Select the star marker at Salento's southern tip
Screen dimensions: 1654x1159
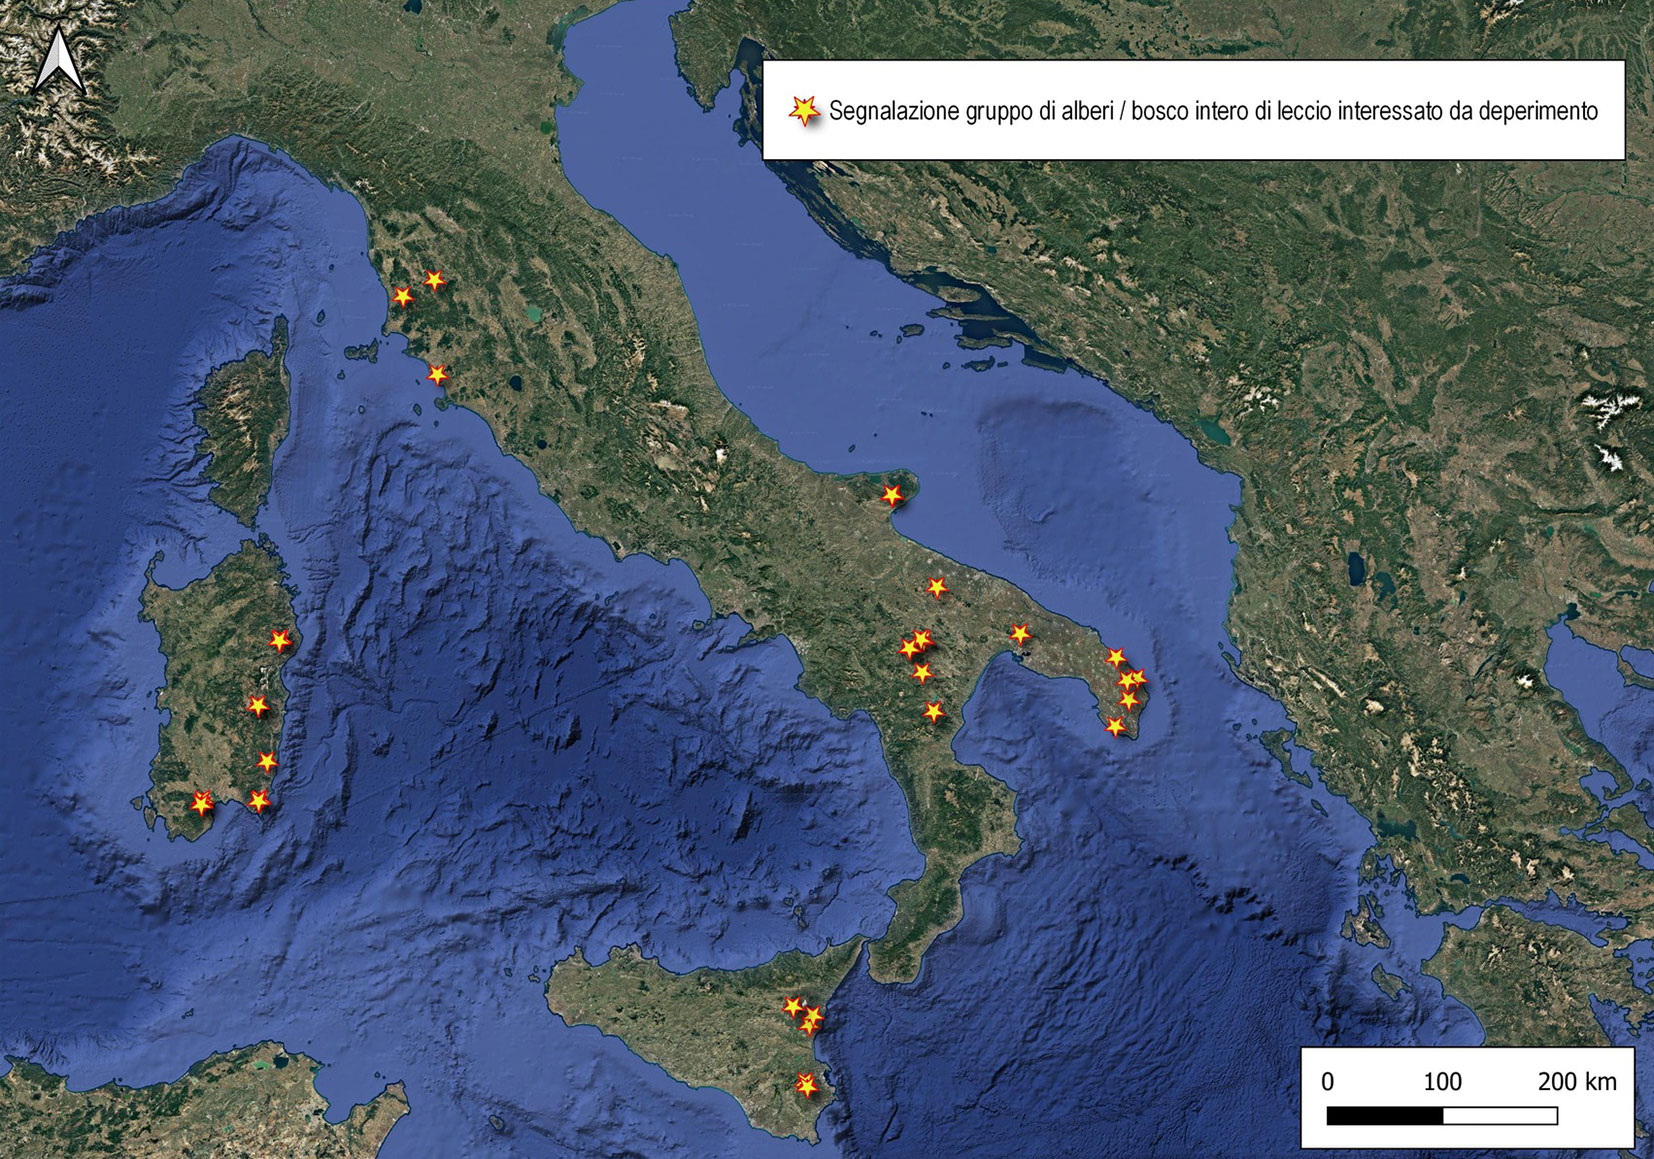[1115, 727]
